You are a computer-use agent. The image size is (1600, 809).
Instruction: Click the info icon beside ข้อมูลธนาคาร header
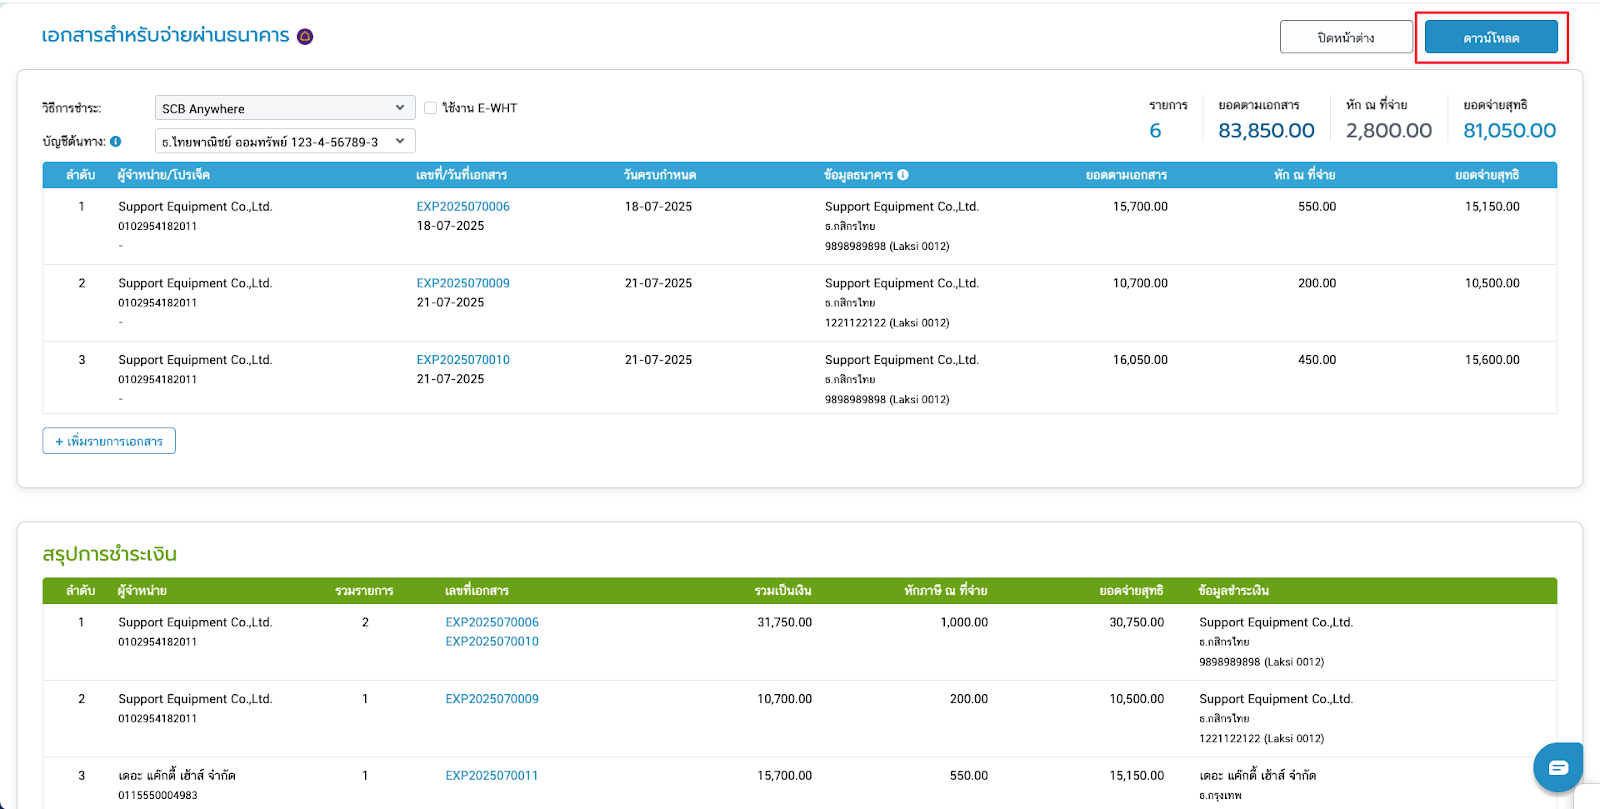903,175
